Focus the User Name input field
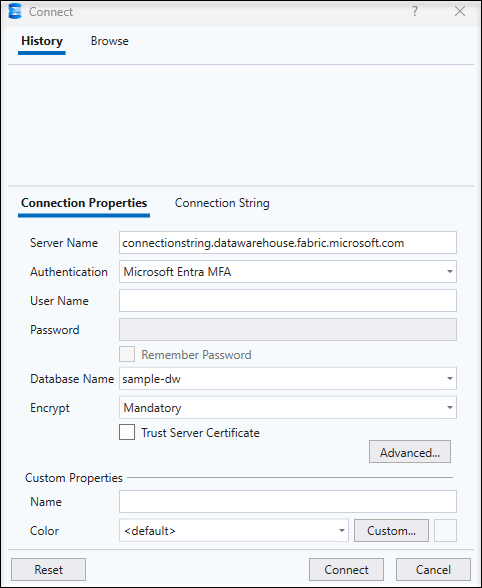 pyautogui.click(x=288, y=300)
